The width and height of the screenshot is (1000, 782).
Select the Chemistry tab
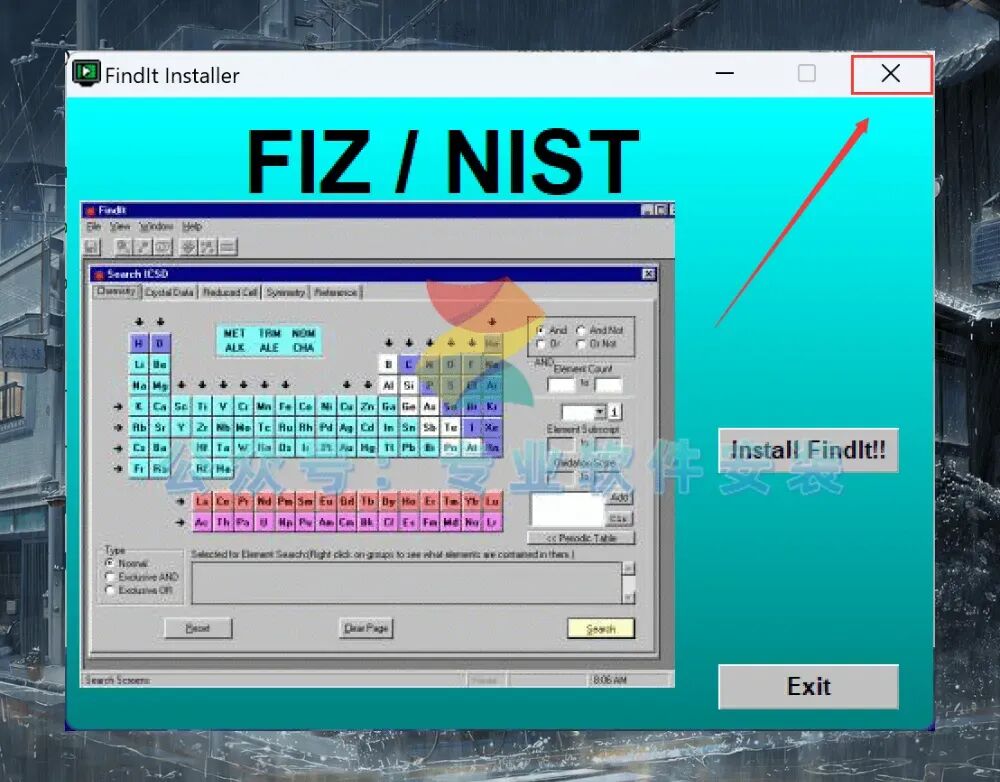click(116, 291)
